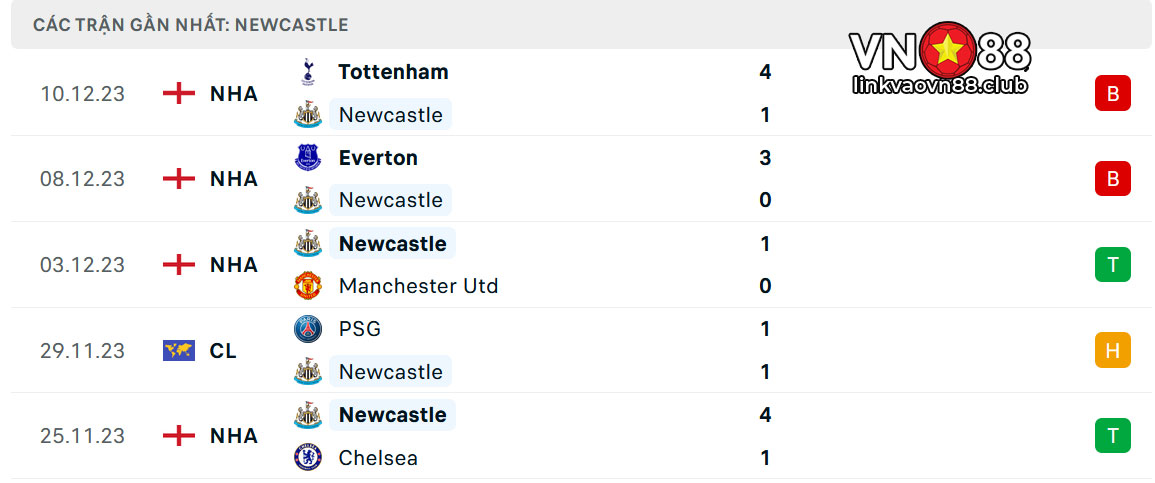1155x483 pixels.
Task: Click the Chelsea club crest
Action: [x=307, y=457]
